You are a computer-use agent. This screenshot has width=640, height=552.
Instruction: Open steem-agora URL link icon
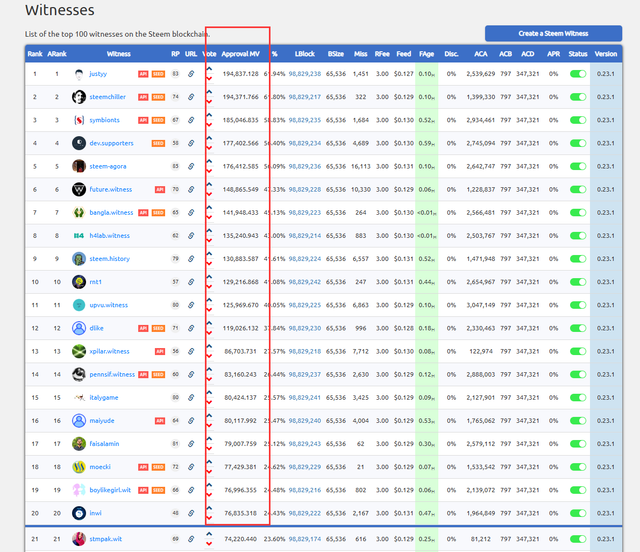[x=191, y=166]
